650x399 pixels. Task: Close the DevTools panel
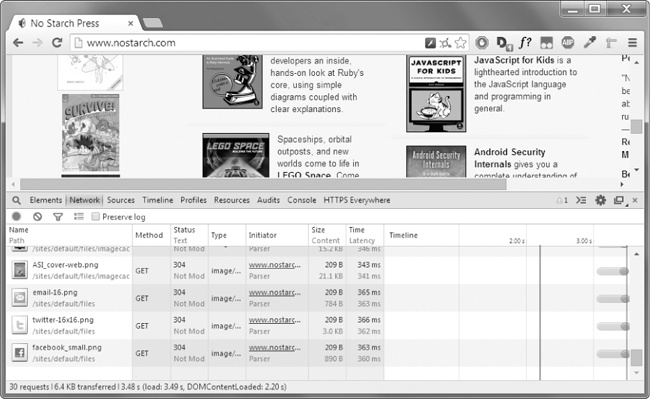click(635, 201)
